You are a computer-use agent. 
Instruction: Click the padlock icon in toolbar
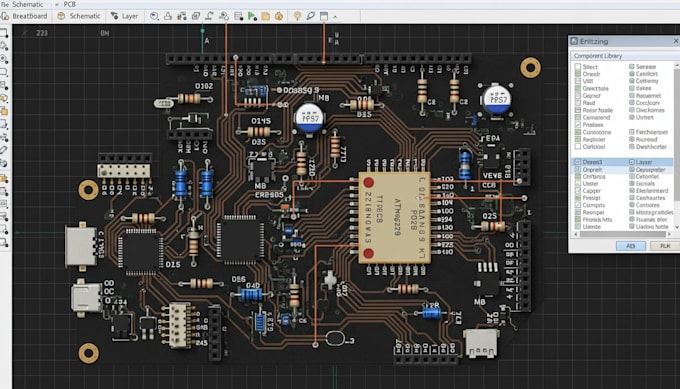click(x=168, y=16)
